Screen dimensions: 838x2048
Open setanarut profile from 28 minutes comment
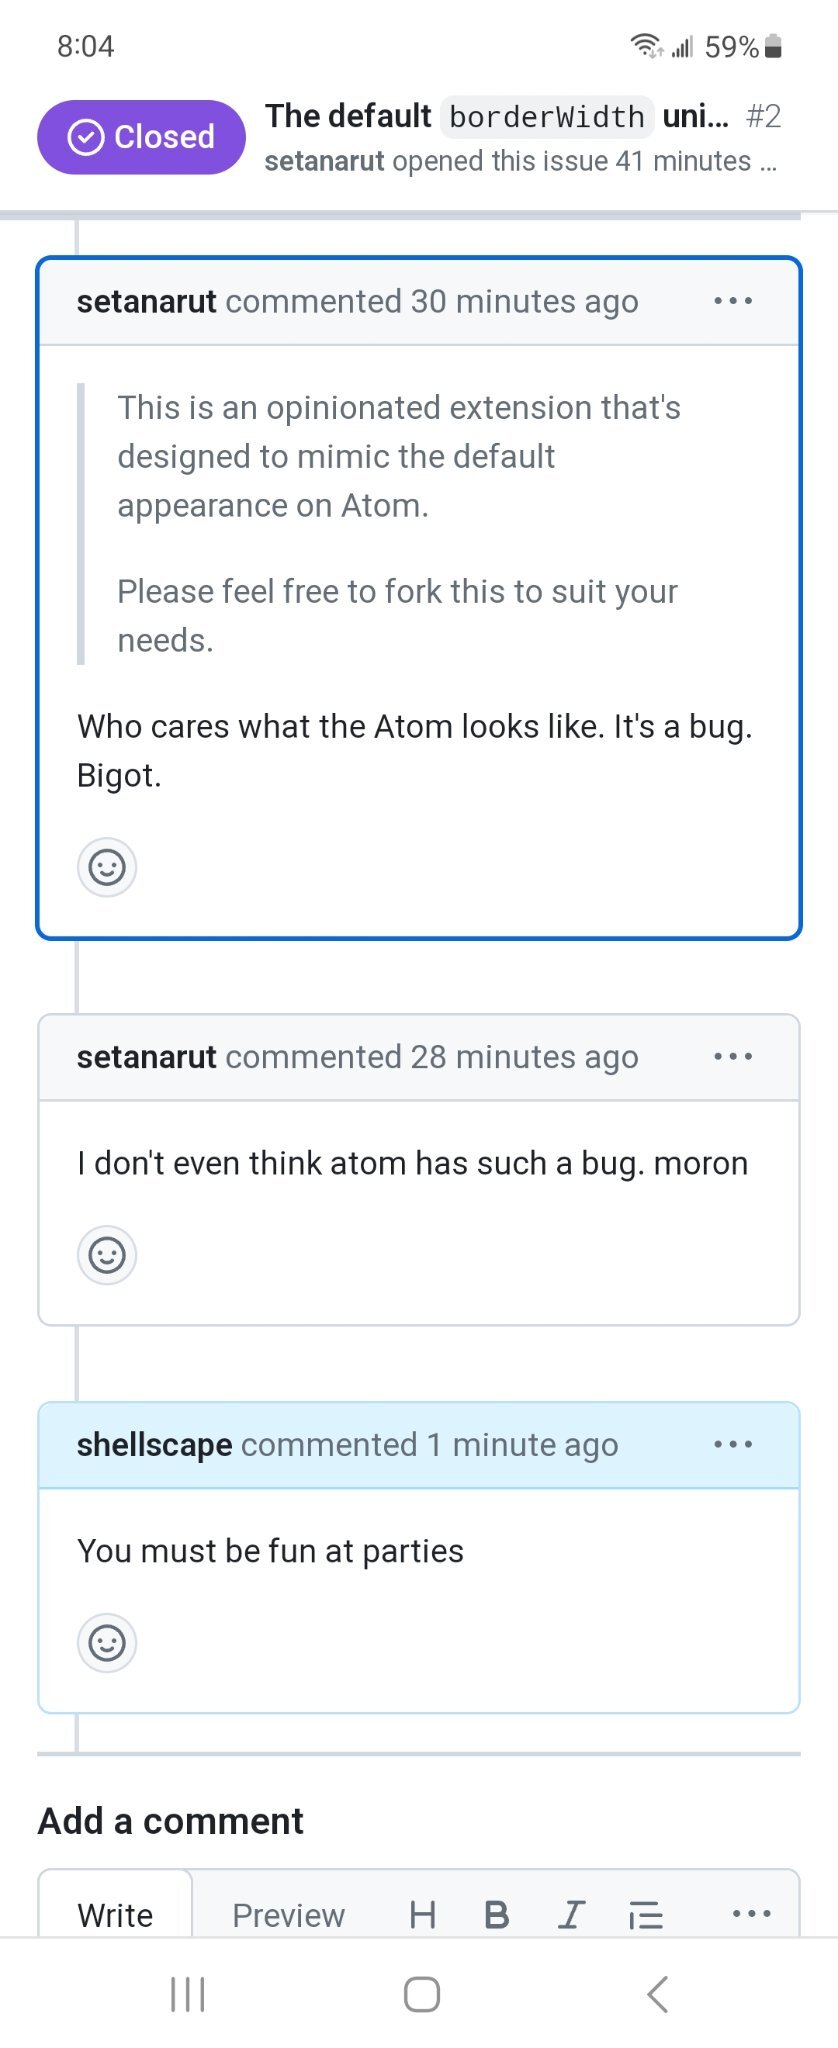coord(146,1057)
